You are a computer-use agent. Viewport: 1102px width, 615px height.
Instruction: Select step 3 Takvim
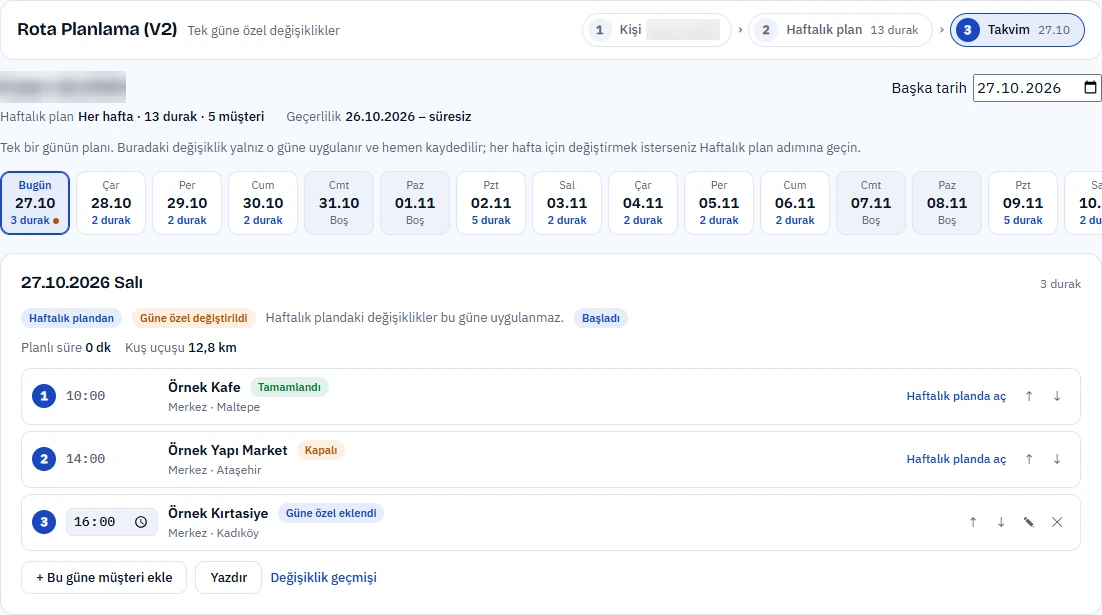(x=1017, y=30)
